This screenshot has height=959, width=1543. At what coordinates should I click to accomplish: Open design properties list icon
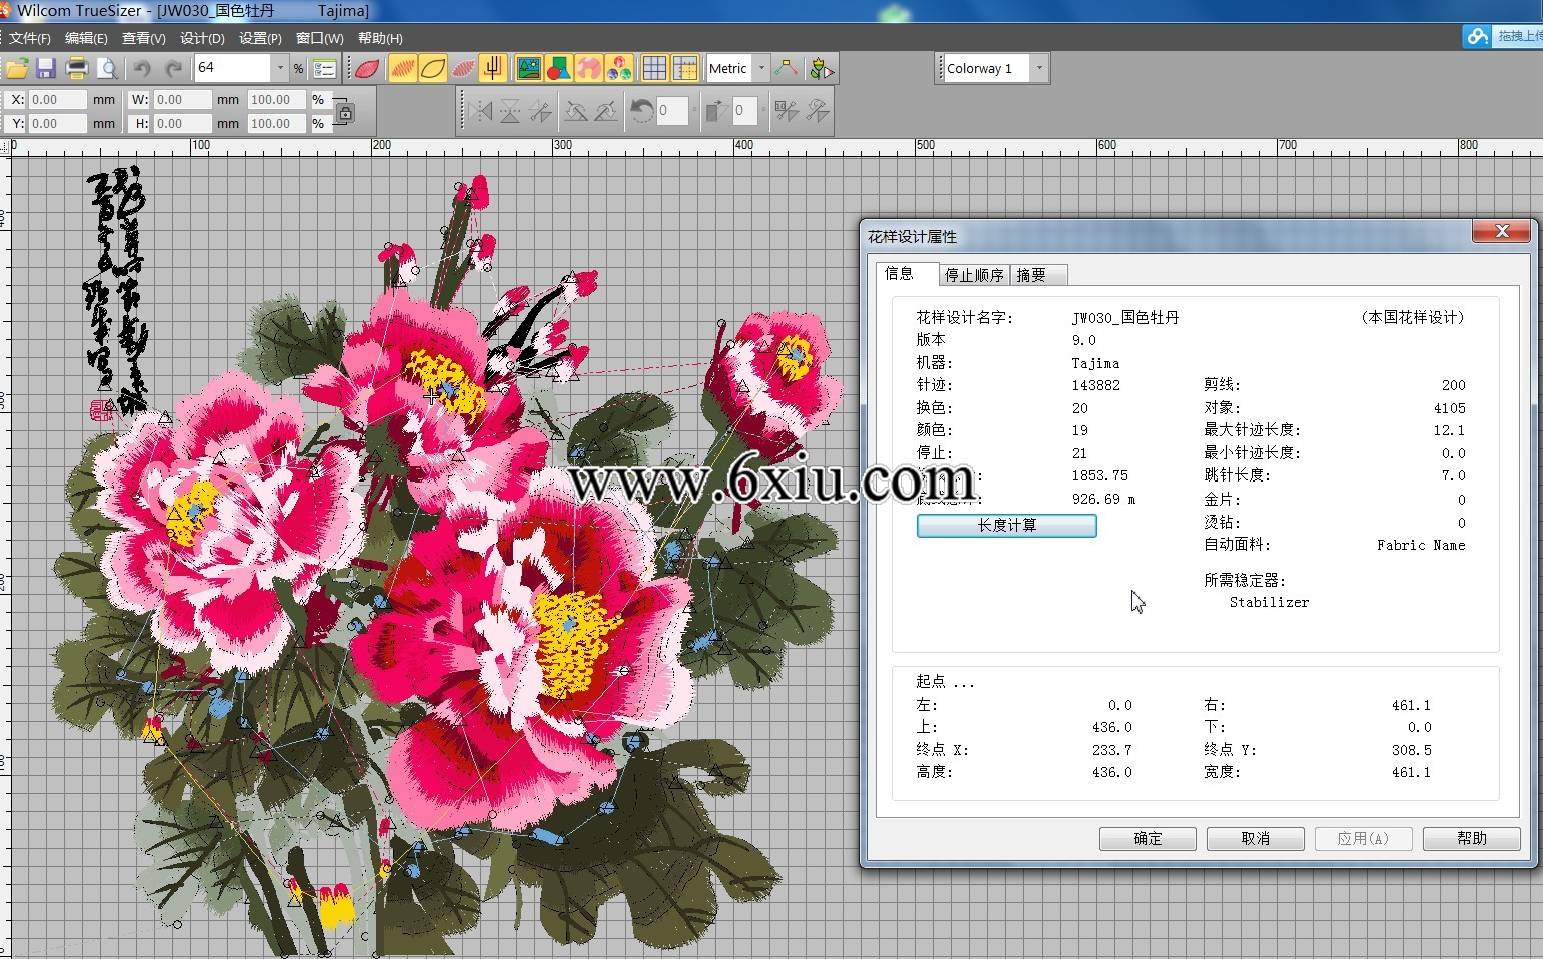[x=325, y=68]
